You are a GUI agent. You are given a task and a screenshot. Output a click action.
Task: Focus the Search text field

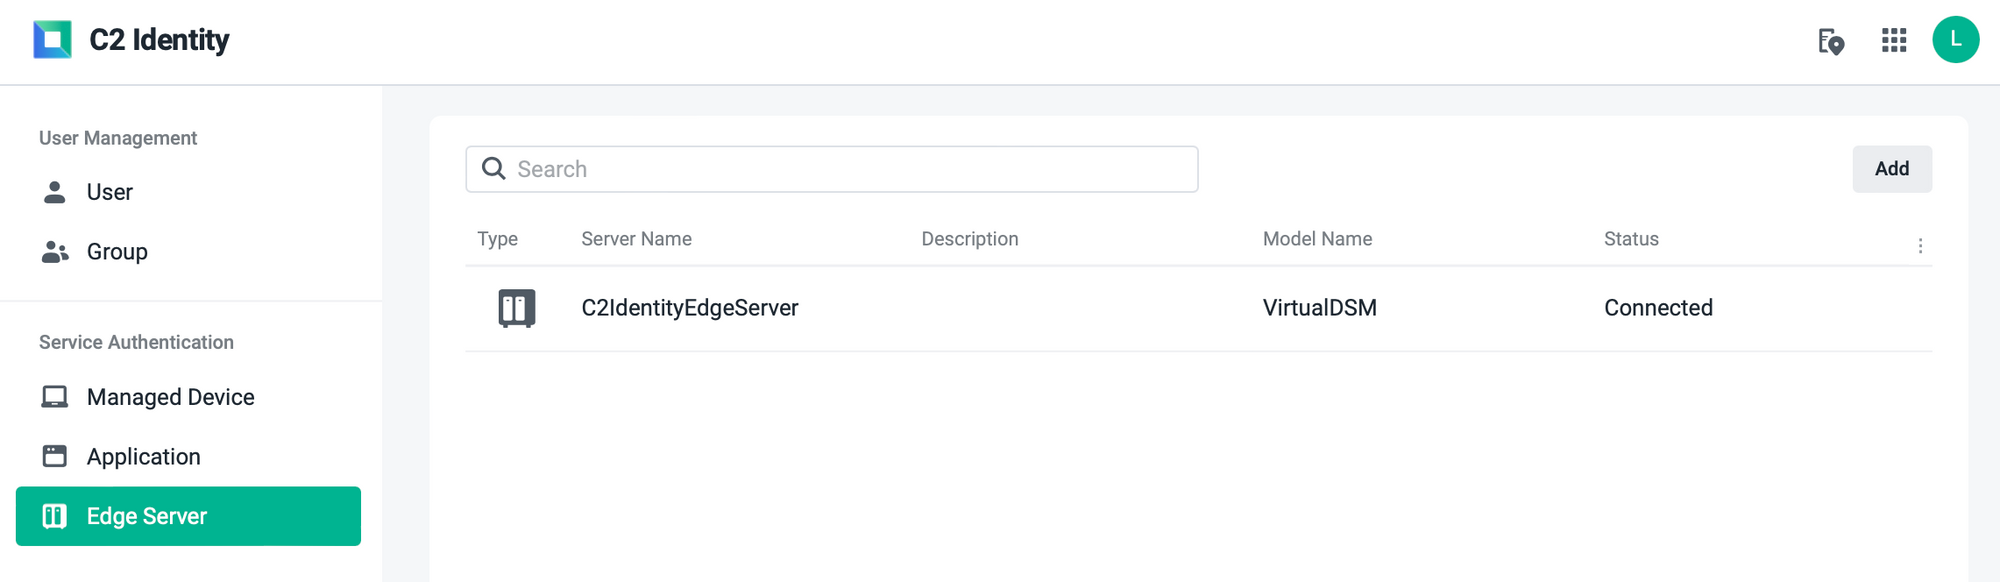tap(850, 169)
